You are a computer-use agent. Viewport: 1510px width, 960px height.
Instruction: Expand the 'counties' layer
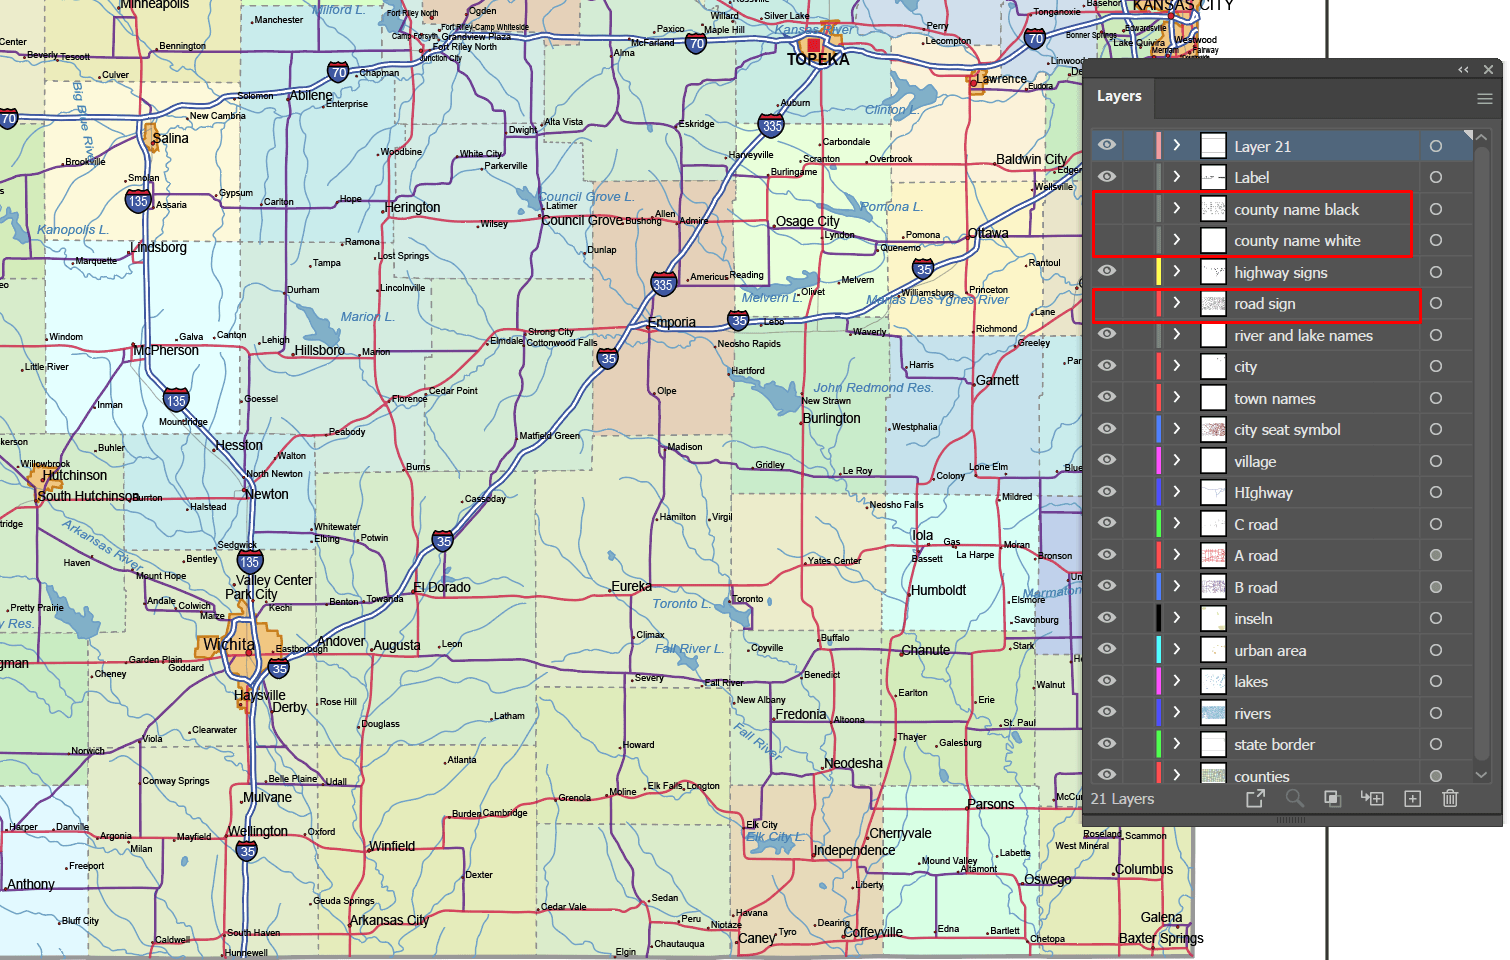pyautogui.click(x=1176, y=775)
